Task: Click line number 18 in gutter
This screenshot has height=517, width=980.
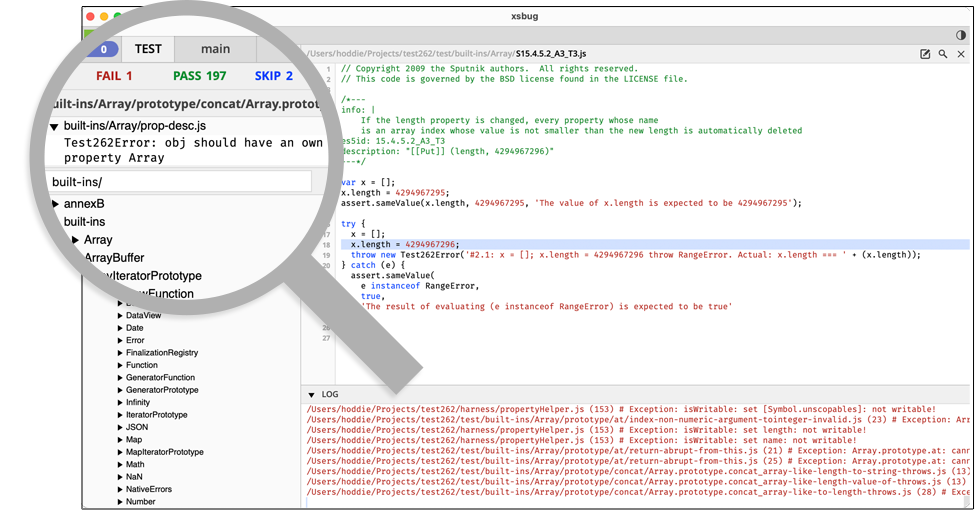Action: tap(327, 244)
